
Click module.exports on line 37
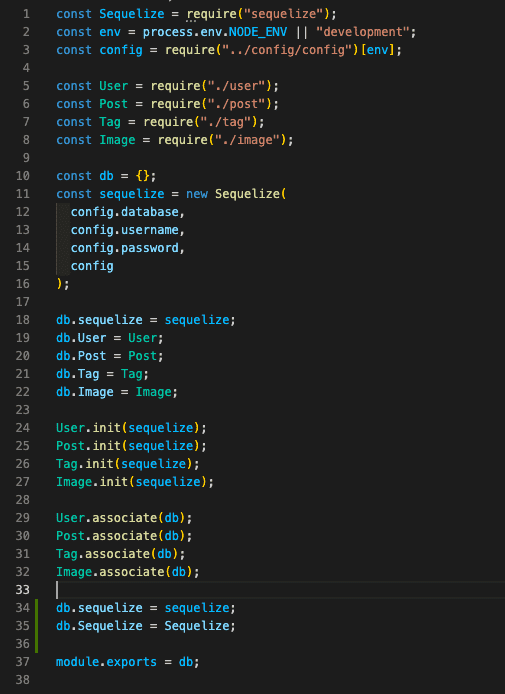(106, 662)
